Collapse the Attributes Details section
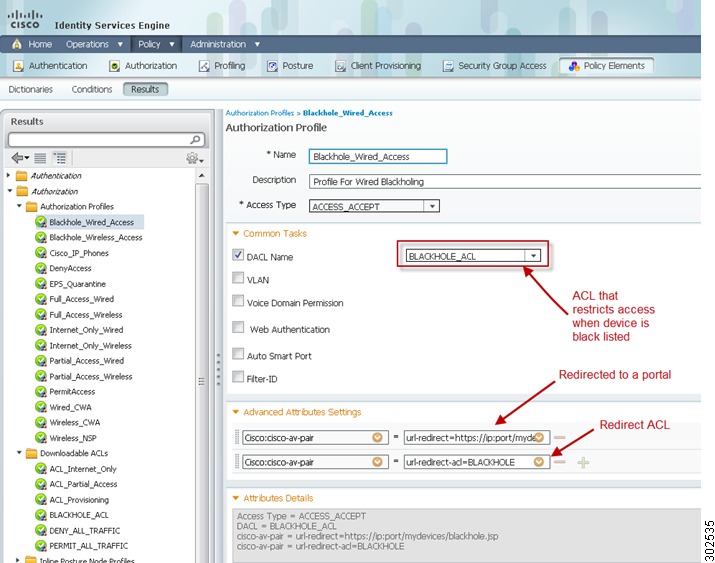The height and width of the screenshot is (563, 715). [x=236, y=498]
